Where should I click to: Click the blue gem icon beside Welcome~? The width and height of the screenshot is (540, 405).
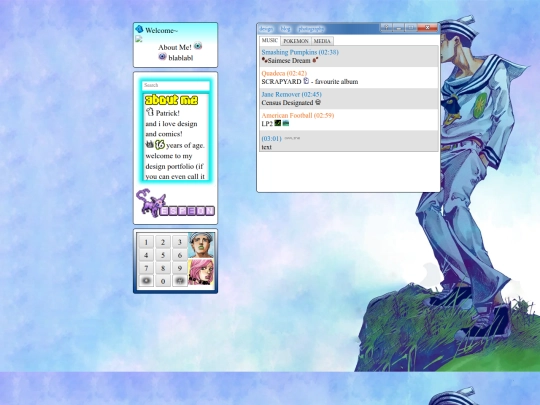coord(139,29)
